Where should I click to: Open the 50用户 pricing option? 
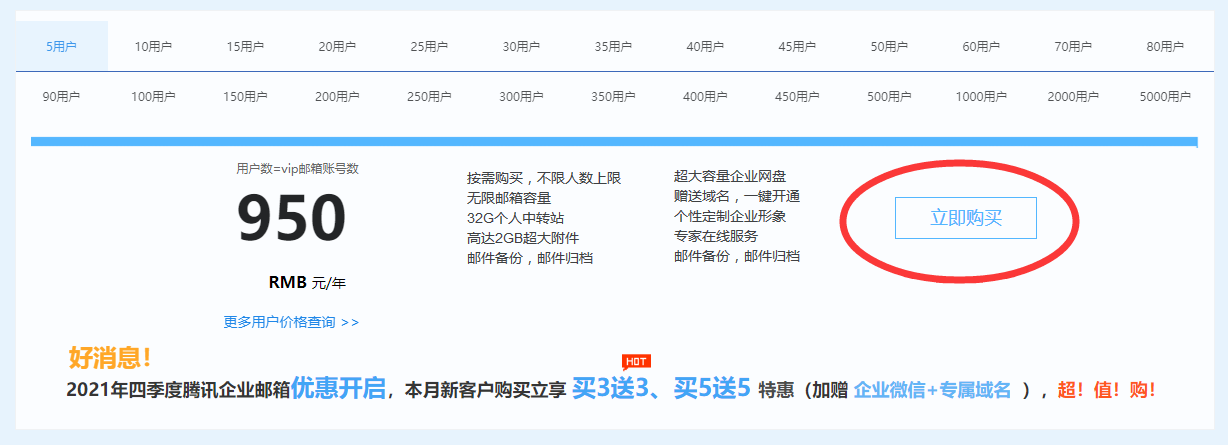[x=889, y=46]
